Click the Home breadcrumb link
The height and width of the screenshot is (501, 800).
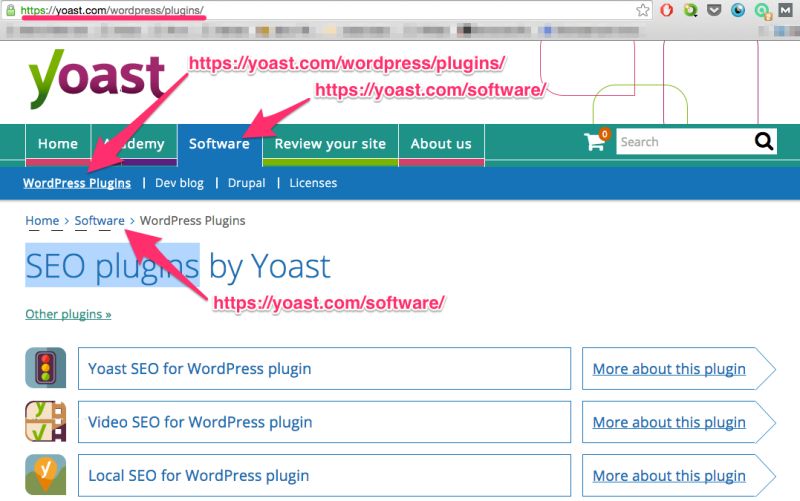click(x=42, y=221)
